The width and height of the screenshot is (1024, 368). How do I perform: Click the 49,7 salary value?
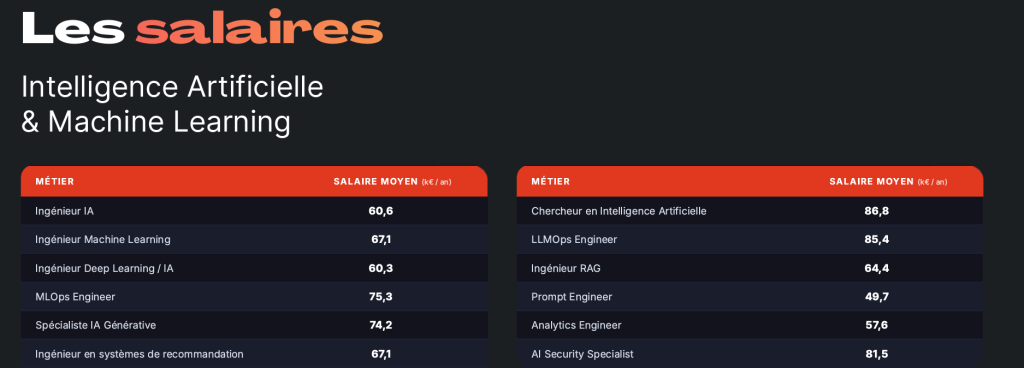(x=876, y=297)
